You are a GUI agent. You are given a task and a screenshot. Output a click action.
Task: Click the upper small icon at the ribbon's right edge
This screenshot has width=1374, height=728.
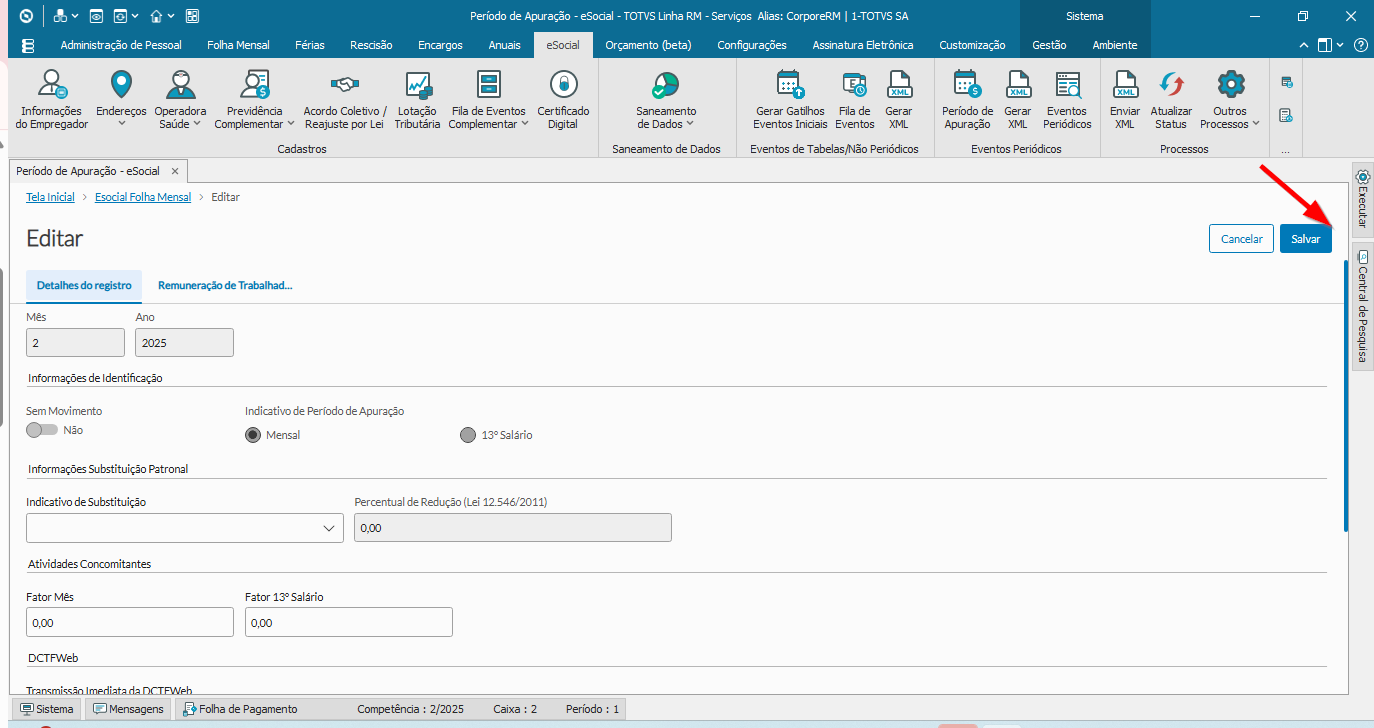click(1287, 82)
